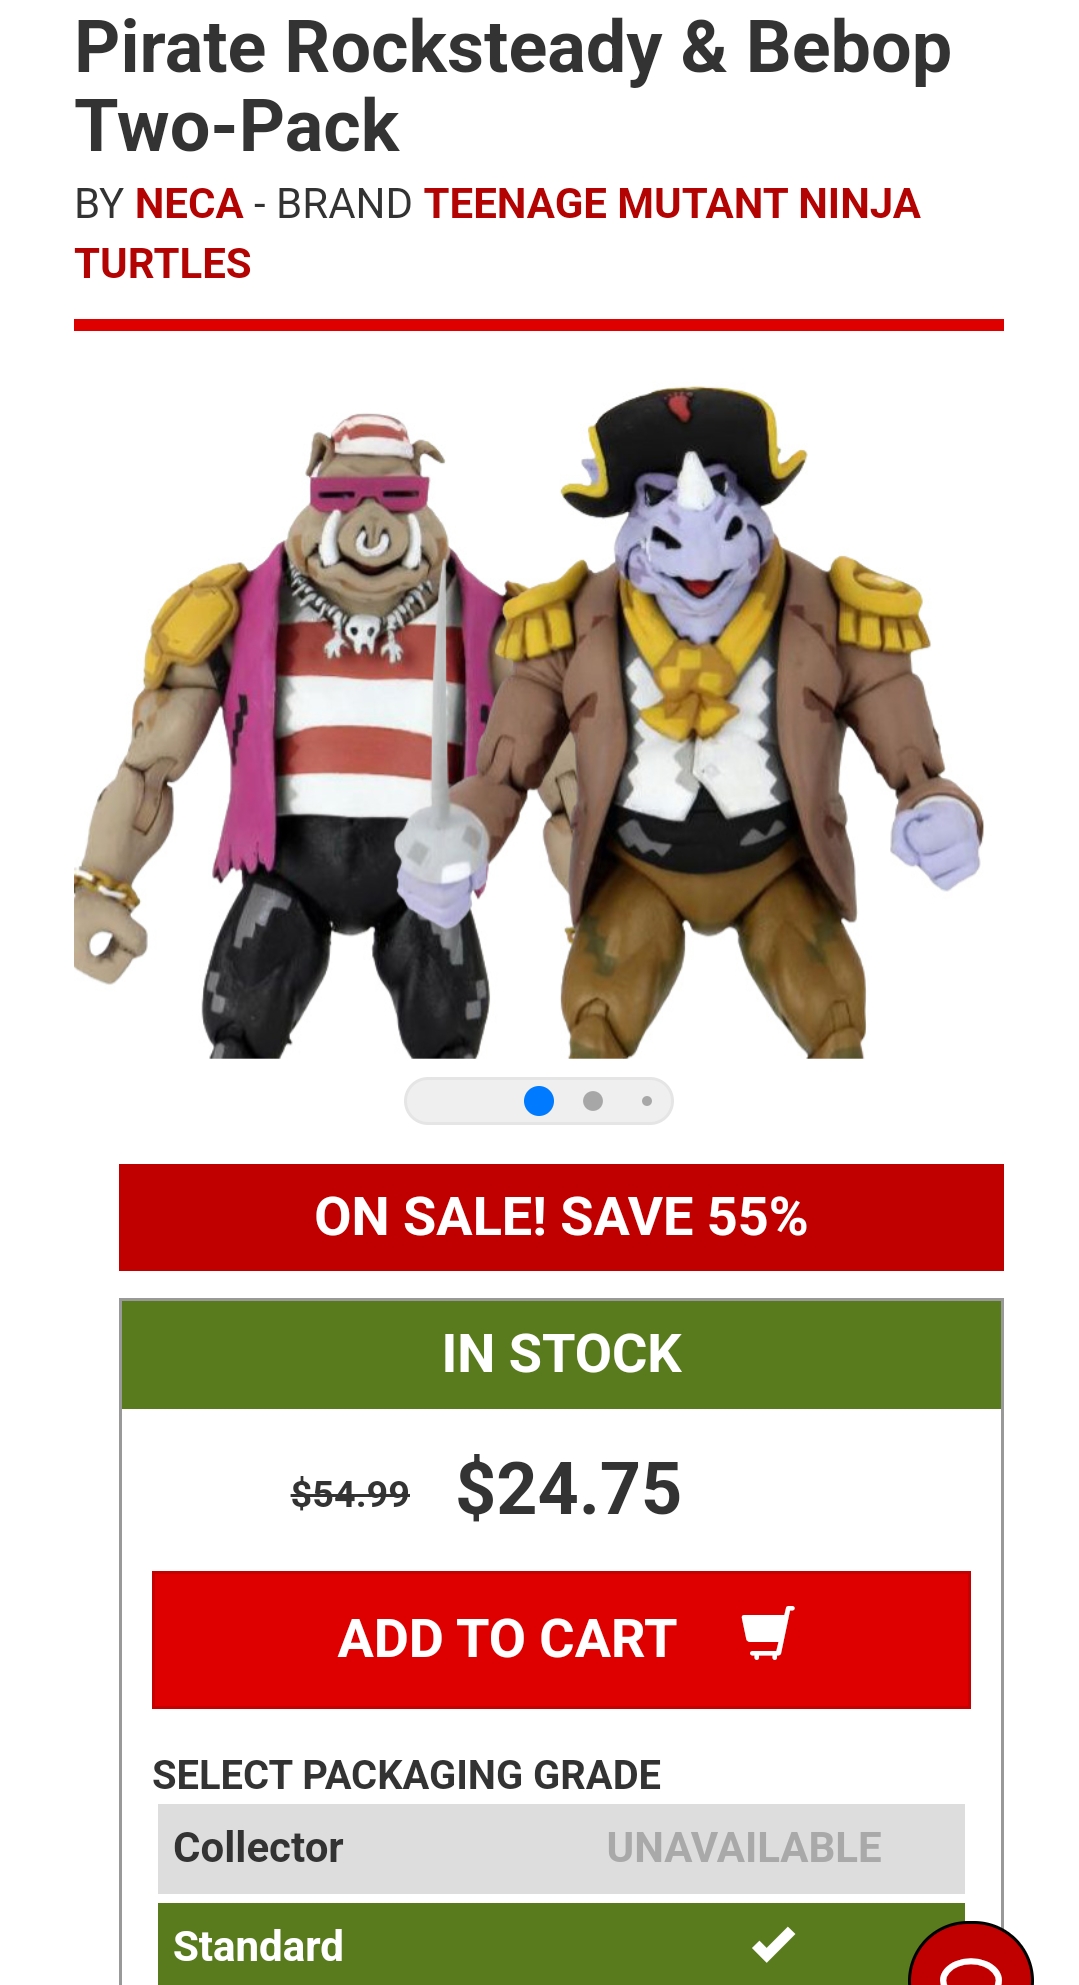Screen dimensions: 1079x1985
Task: Choose Standard packaging grade
Action: pyautogui.click(x=561, y=1944)
